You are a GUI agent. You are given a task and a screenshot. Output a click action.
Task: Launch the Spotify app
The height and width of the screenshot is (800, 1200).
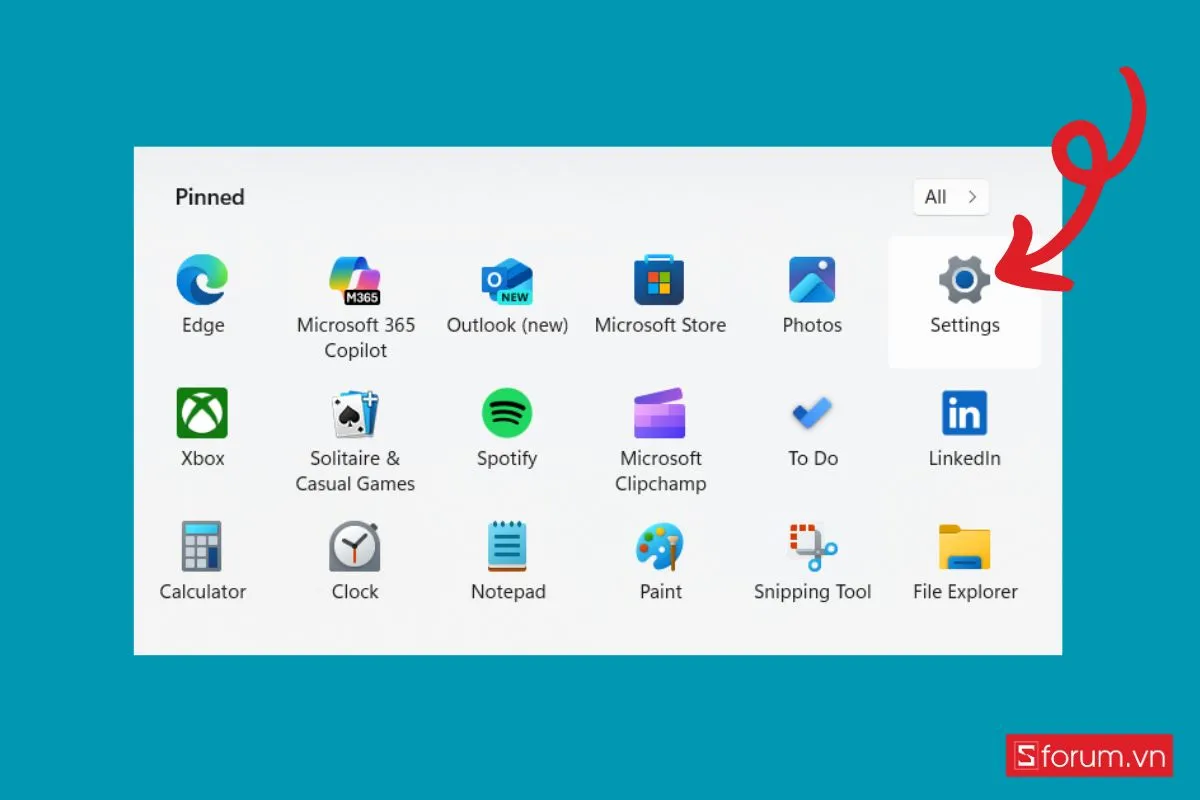pyautogui.click(x=507, y=413)
